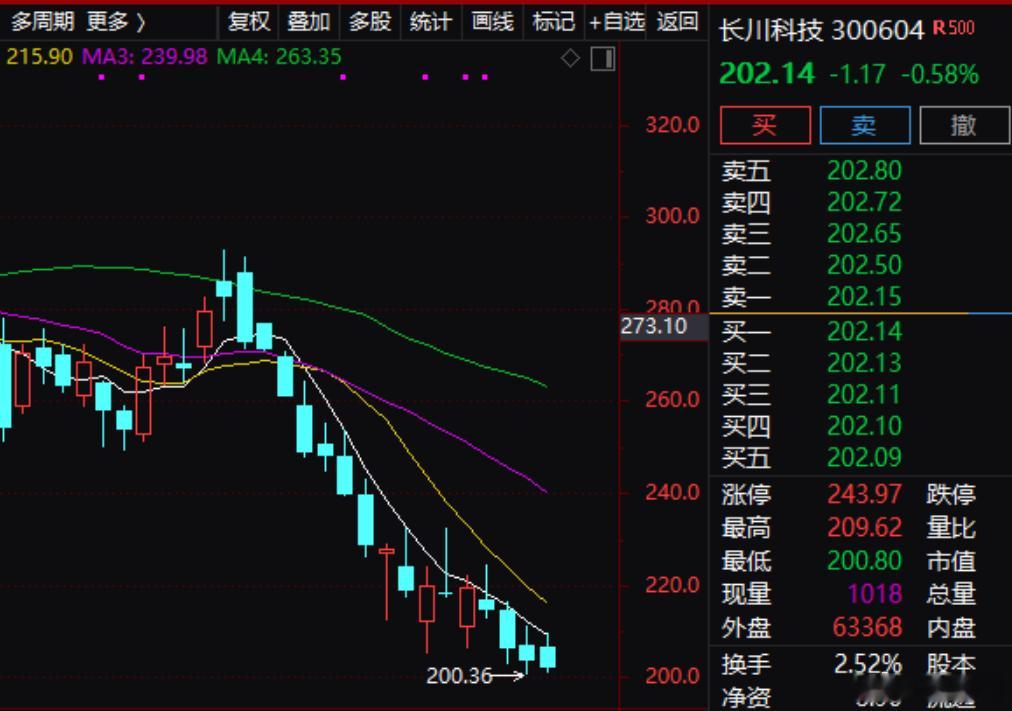Select 买四 price 202.10

(x=864, y=426)
